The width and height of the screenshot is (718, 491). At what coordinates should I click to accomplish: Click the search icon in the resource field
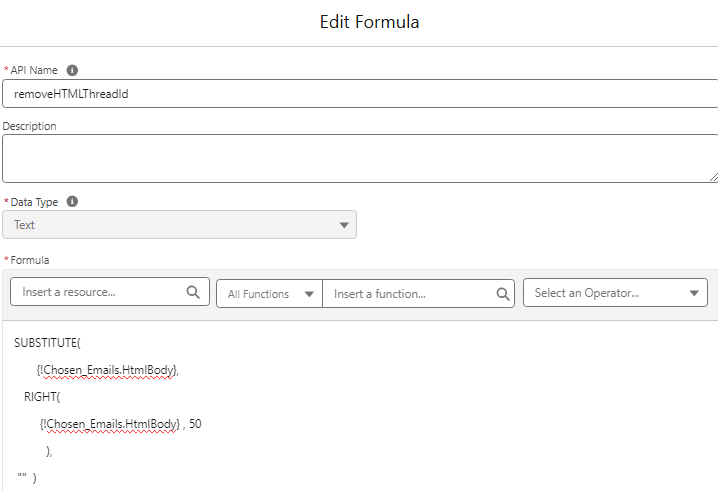[x=193, y=293]
